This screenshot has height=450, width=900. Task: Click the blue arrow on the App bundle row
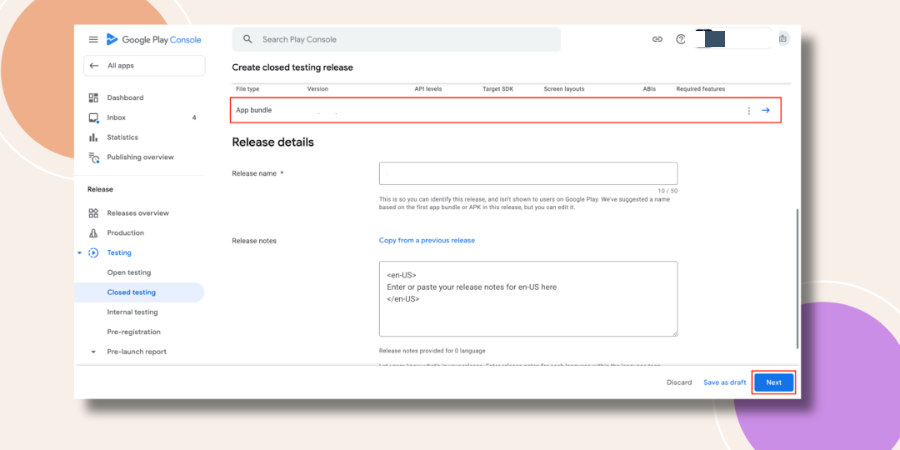[x=766, y=110]
